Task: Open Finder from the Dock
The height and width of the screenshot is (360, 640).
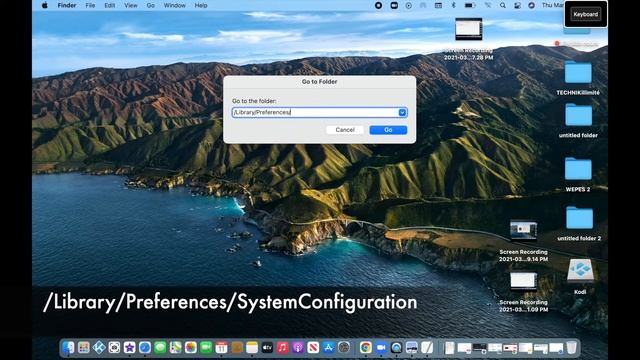Action: (x=69, y=347)
